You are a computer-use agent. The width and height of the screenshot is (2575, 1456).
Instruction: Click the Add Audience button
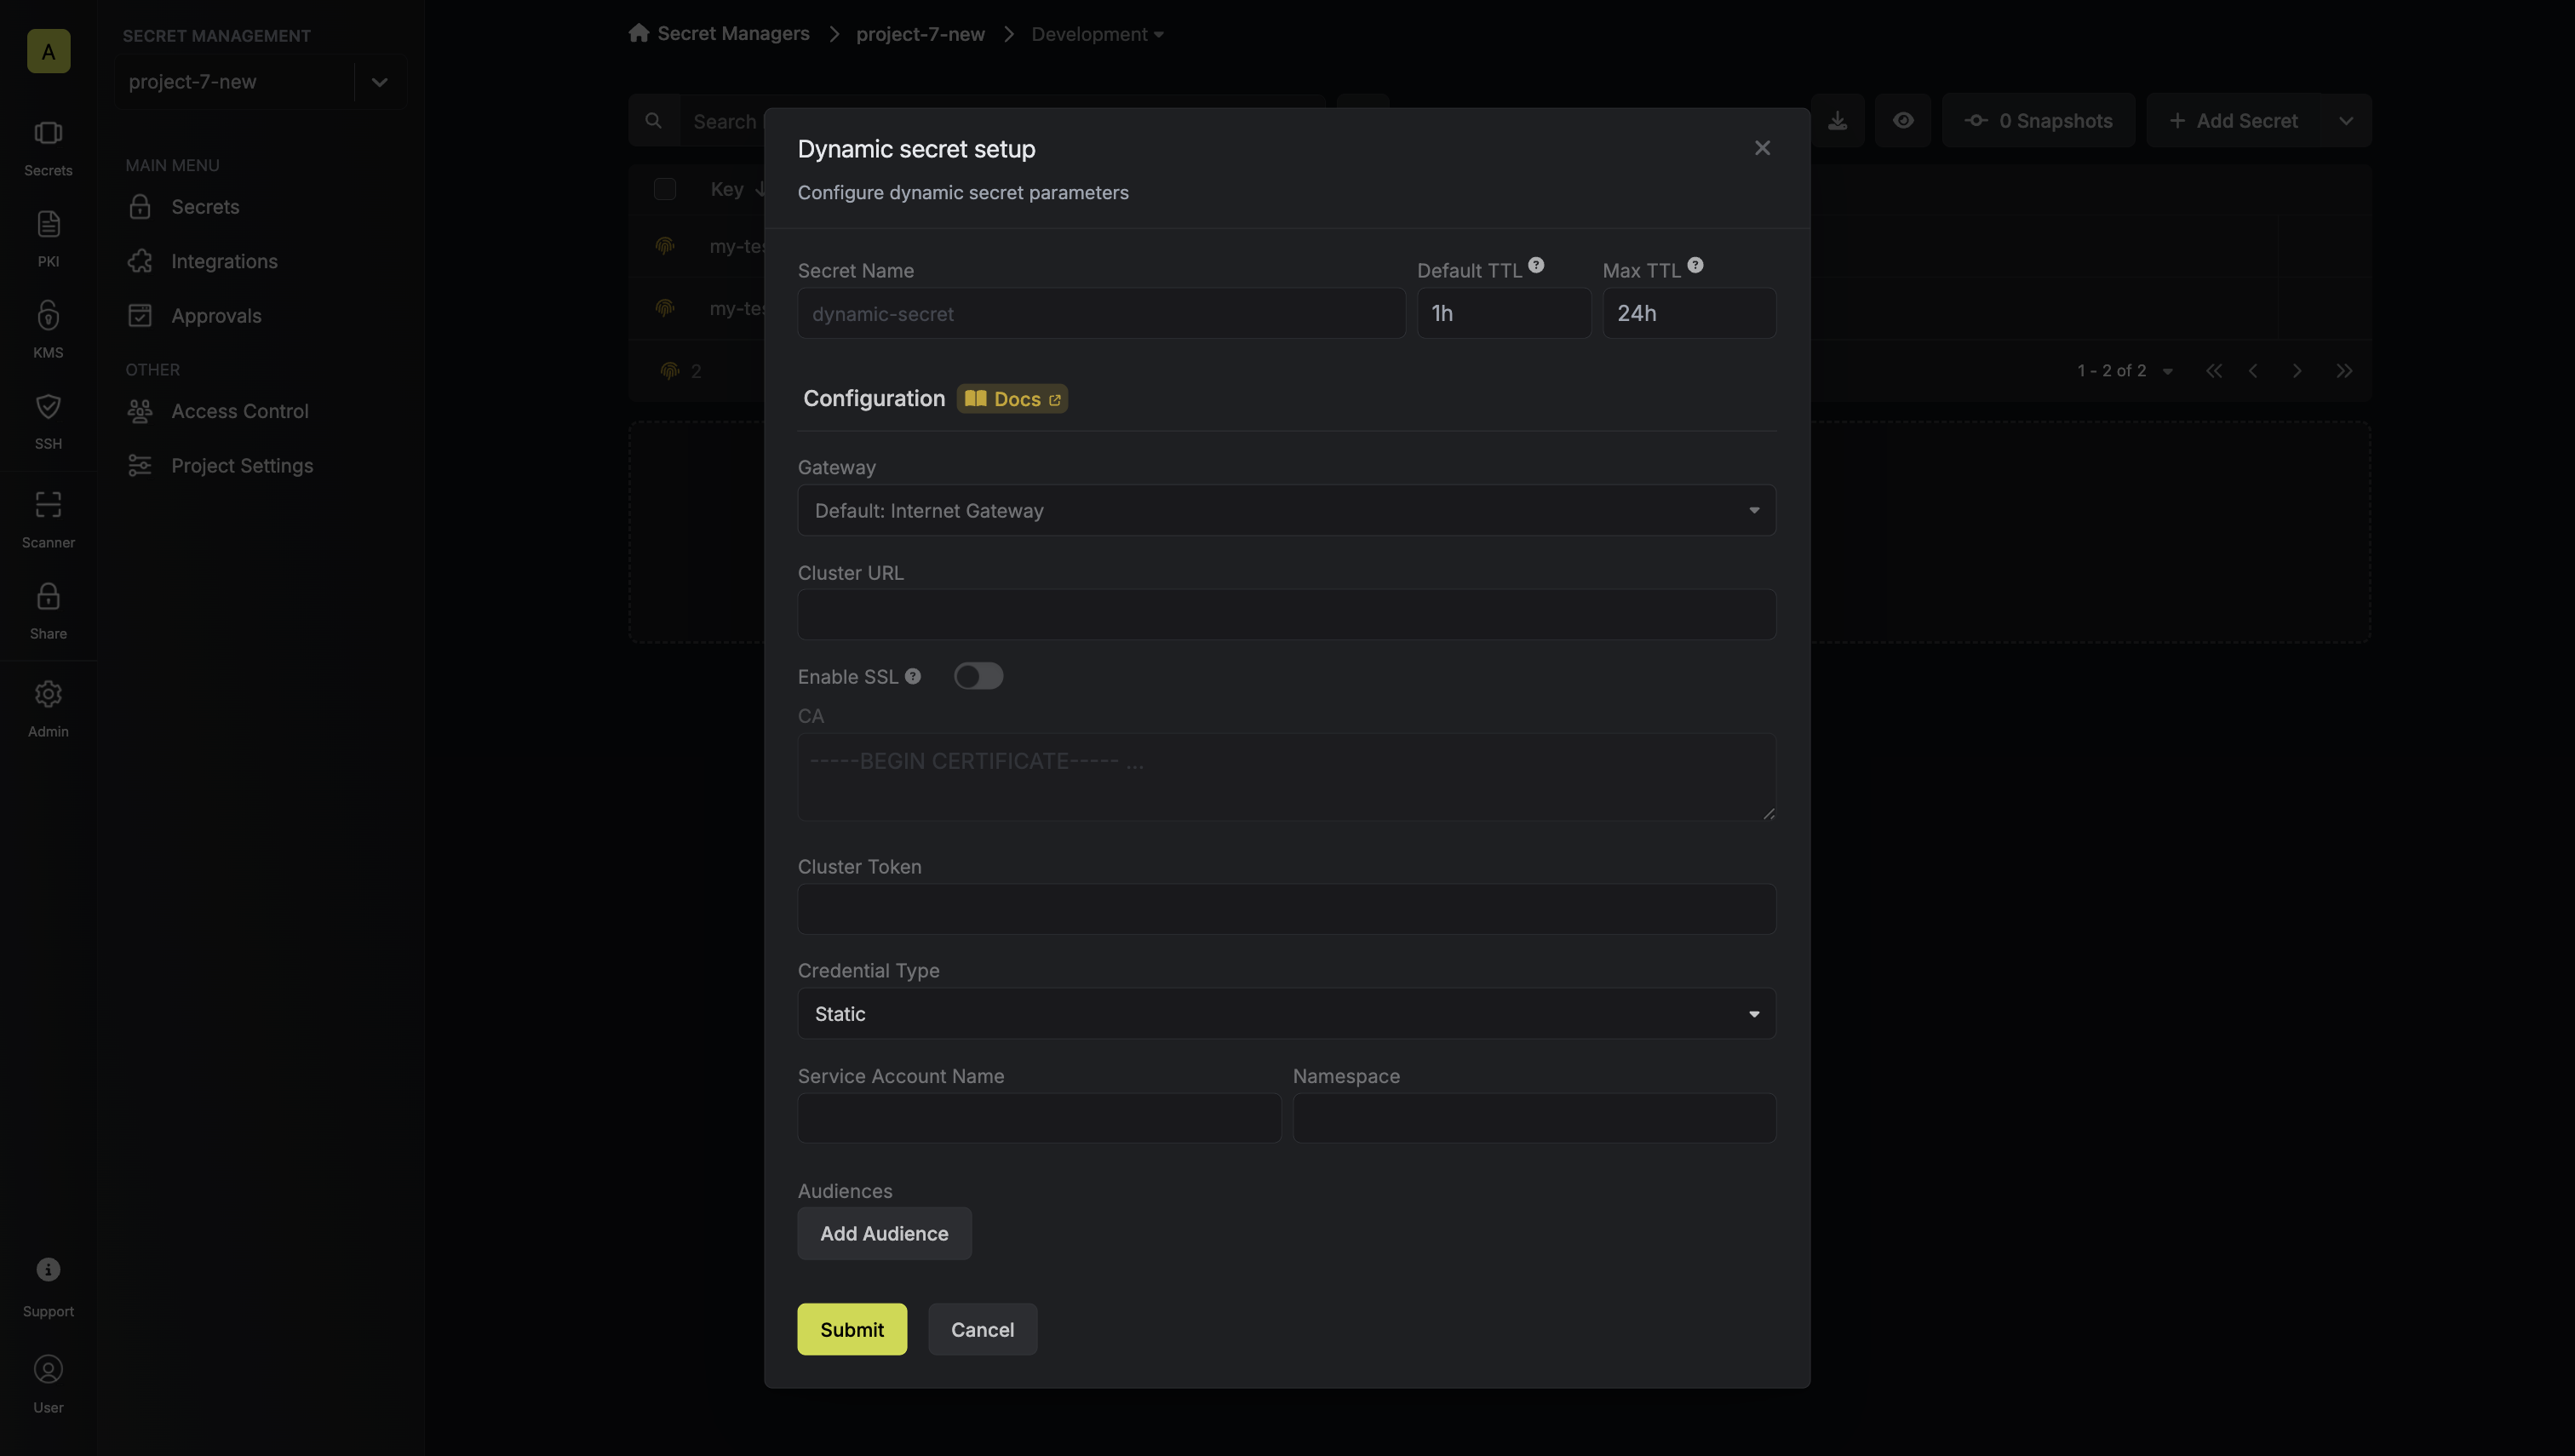click(x=884, y=1234)
